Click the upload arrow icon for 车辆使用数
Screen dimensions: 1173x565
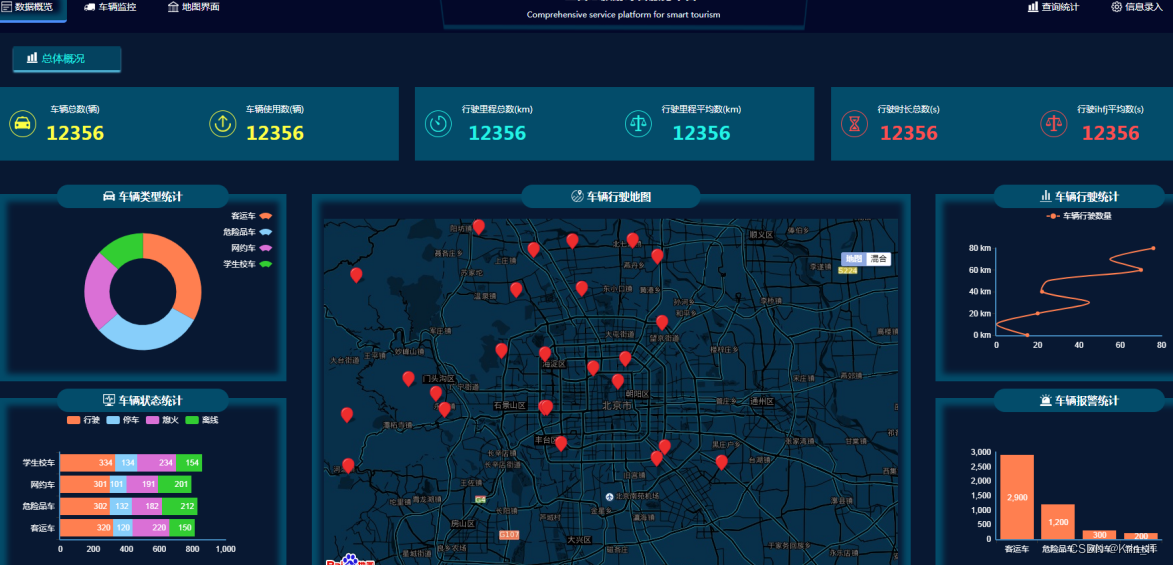[222, 123]
